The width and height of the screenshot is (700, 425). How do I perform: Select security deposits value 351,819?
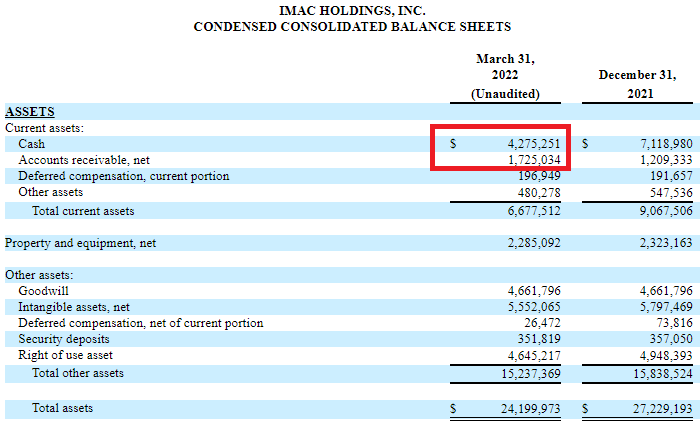[539, 339]
